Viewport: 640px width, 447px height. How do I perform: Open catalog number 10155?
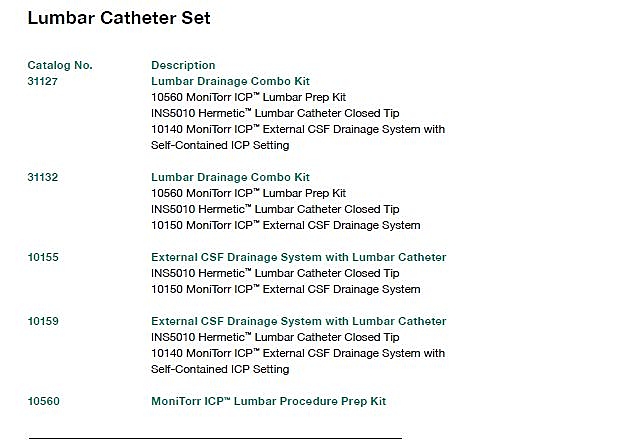pyautogui.click(x=43, y=257)
